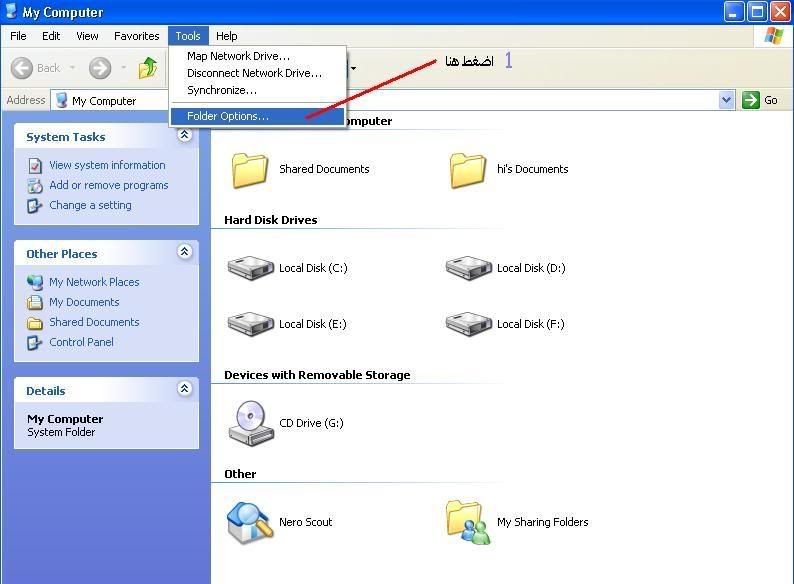The image size is (794, 584).
Task: Click the Hard Disk Drives group header
Action: [271, 220]
